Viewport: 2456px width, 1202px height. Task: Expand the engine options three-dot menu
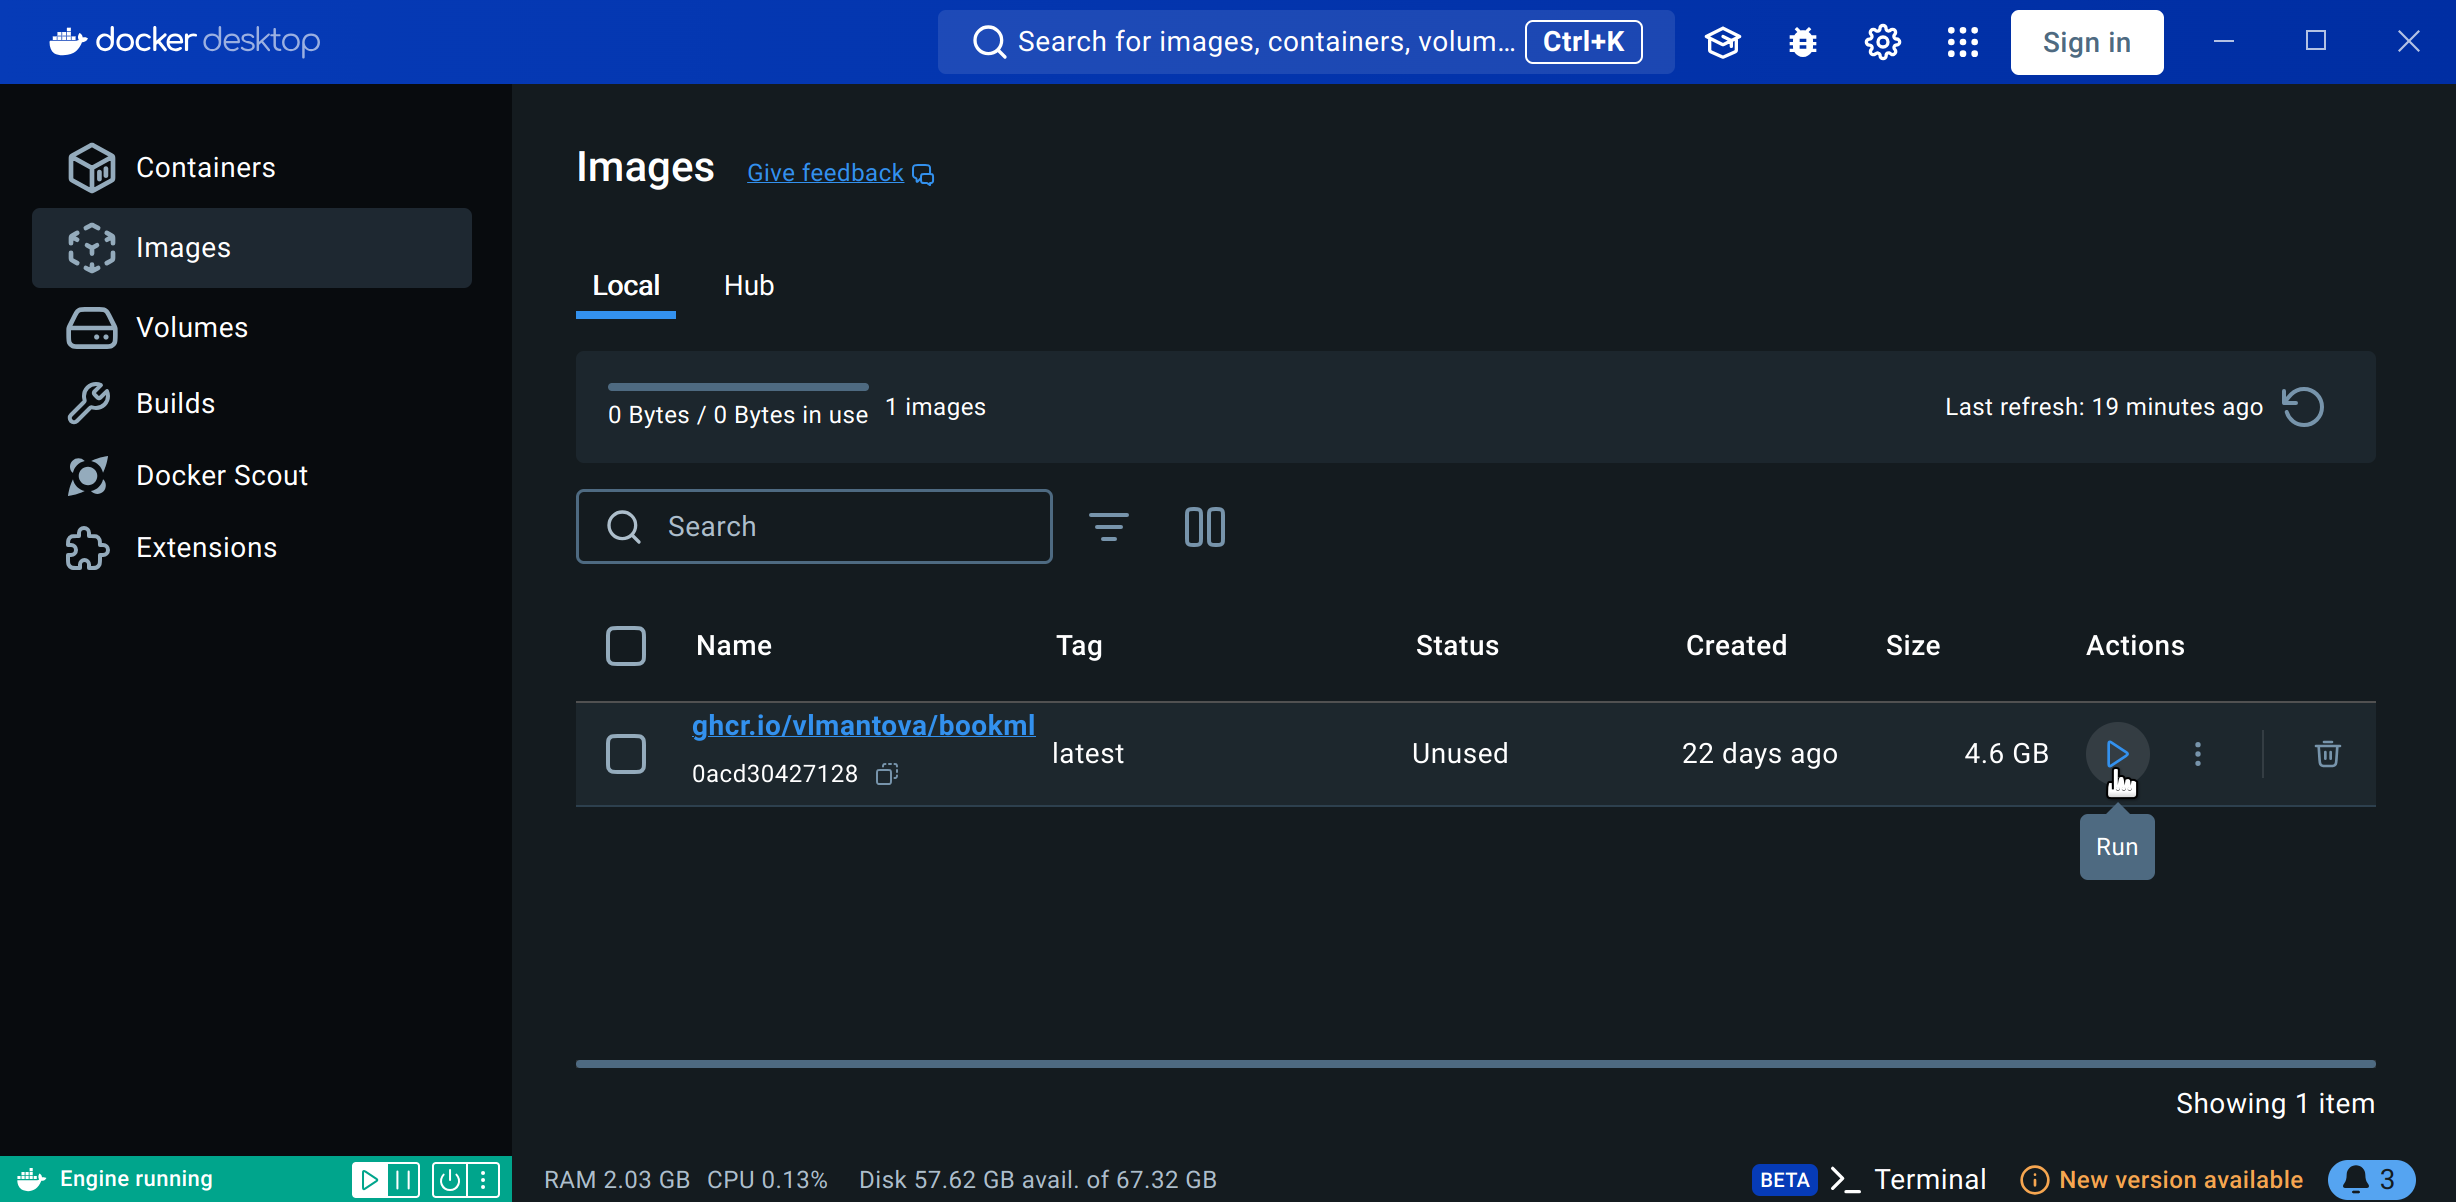coord(483,1179)
